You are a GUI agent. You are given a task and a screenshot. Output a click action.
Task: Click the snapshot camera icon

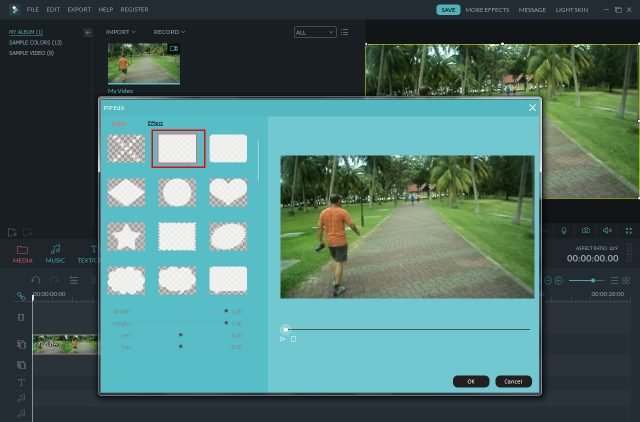586,231
